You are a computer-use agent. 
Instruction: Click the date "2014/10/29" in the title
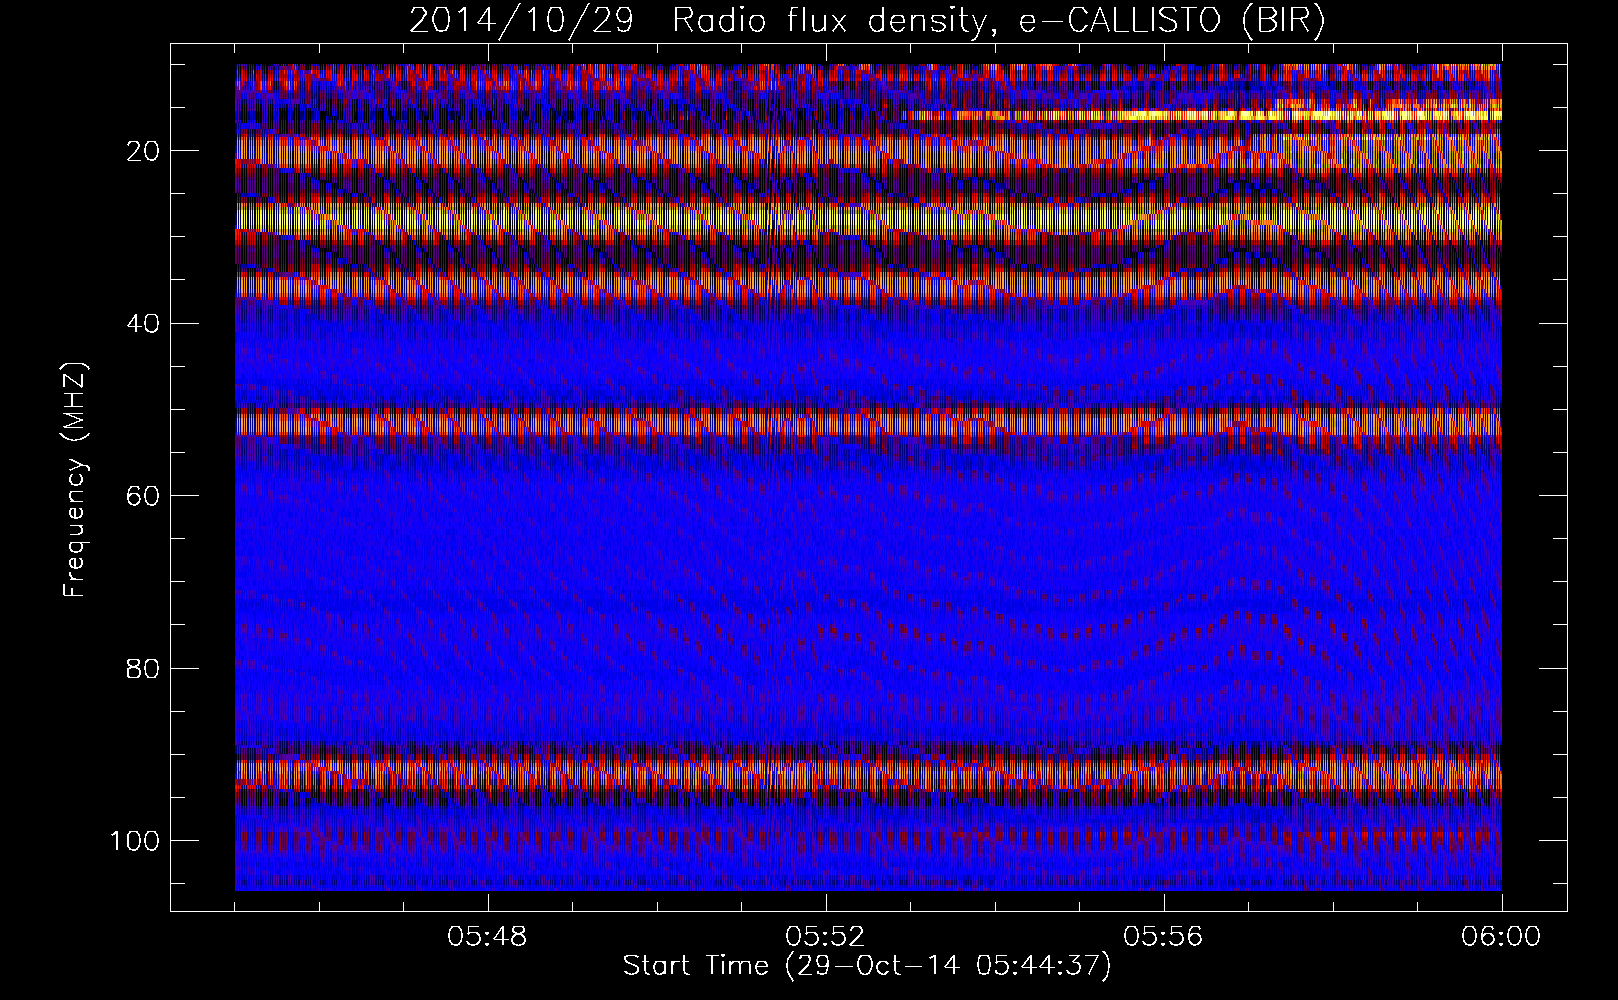(521, 21)
